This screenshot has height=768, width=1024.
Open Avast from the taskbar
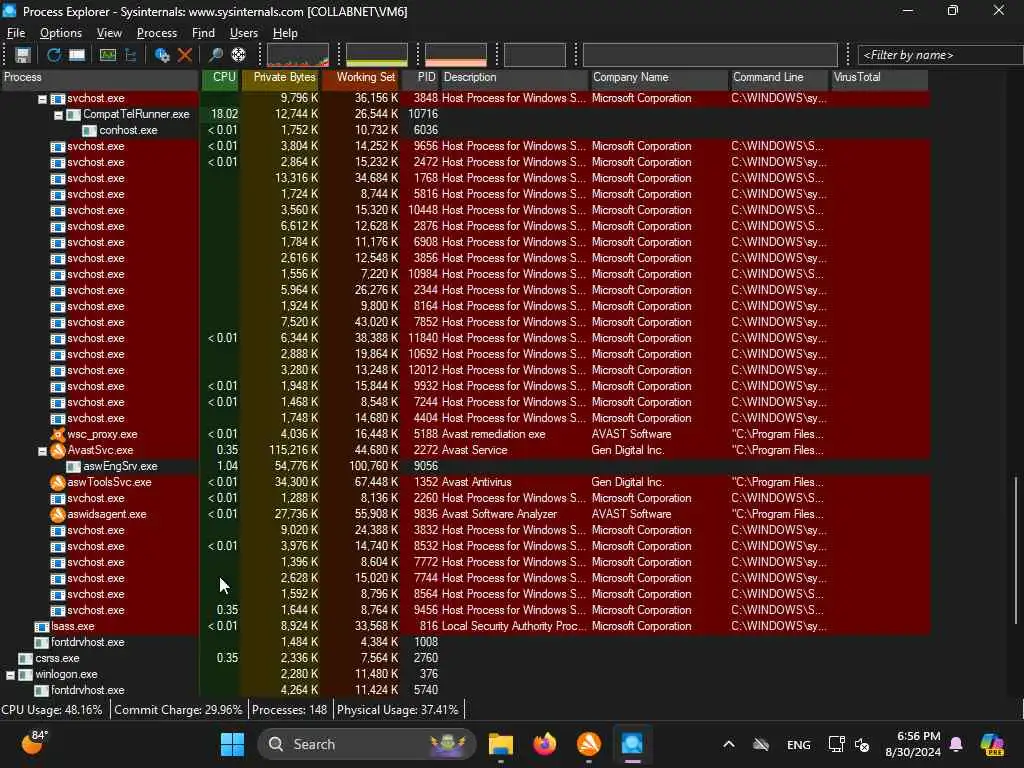pyautogui.click(x=588, y=744)
